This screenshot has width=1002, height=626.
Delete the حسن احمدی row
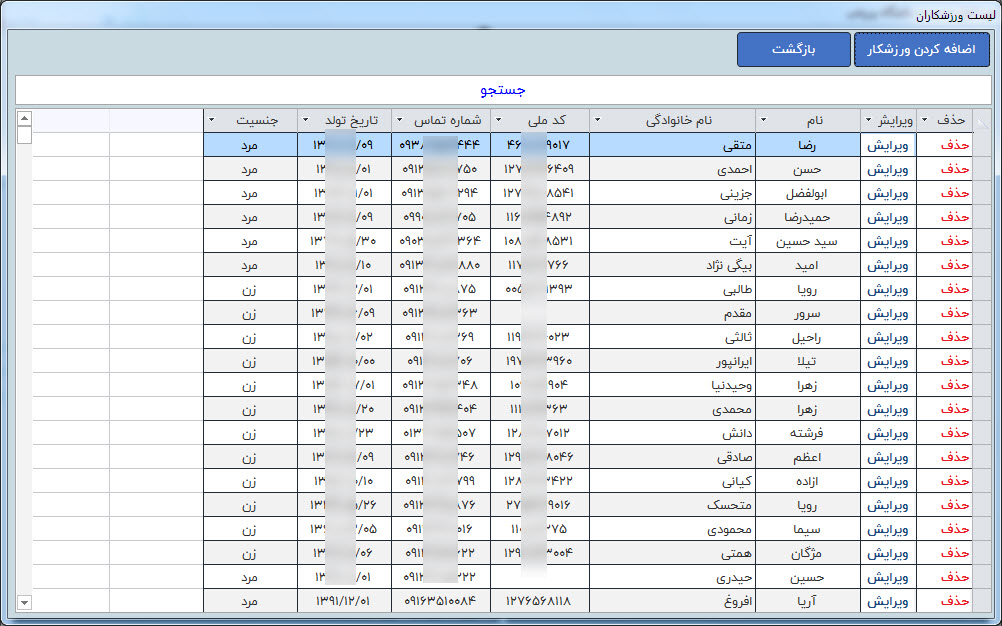pos(955,169)
